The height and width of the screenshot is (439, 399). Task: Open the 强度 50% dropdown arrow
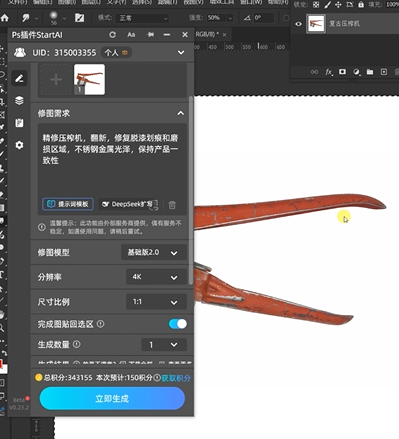tap(230, 18)
